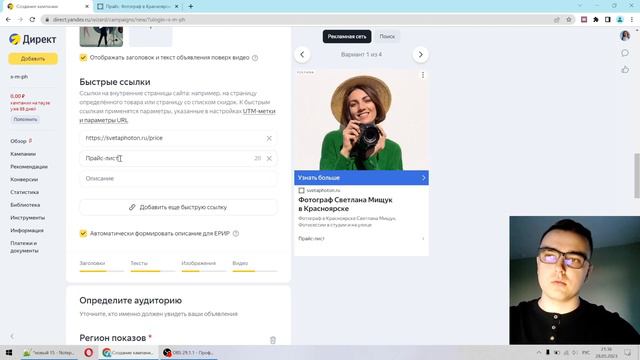
Task: Open the help tooltip beside video overlay checkbox
Action: click(255, 58)
